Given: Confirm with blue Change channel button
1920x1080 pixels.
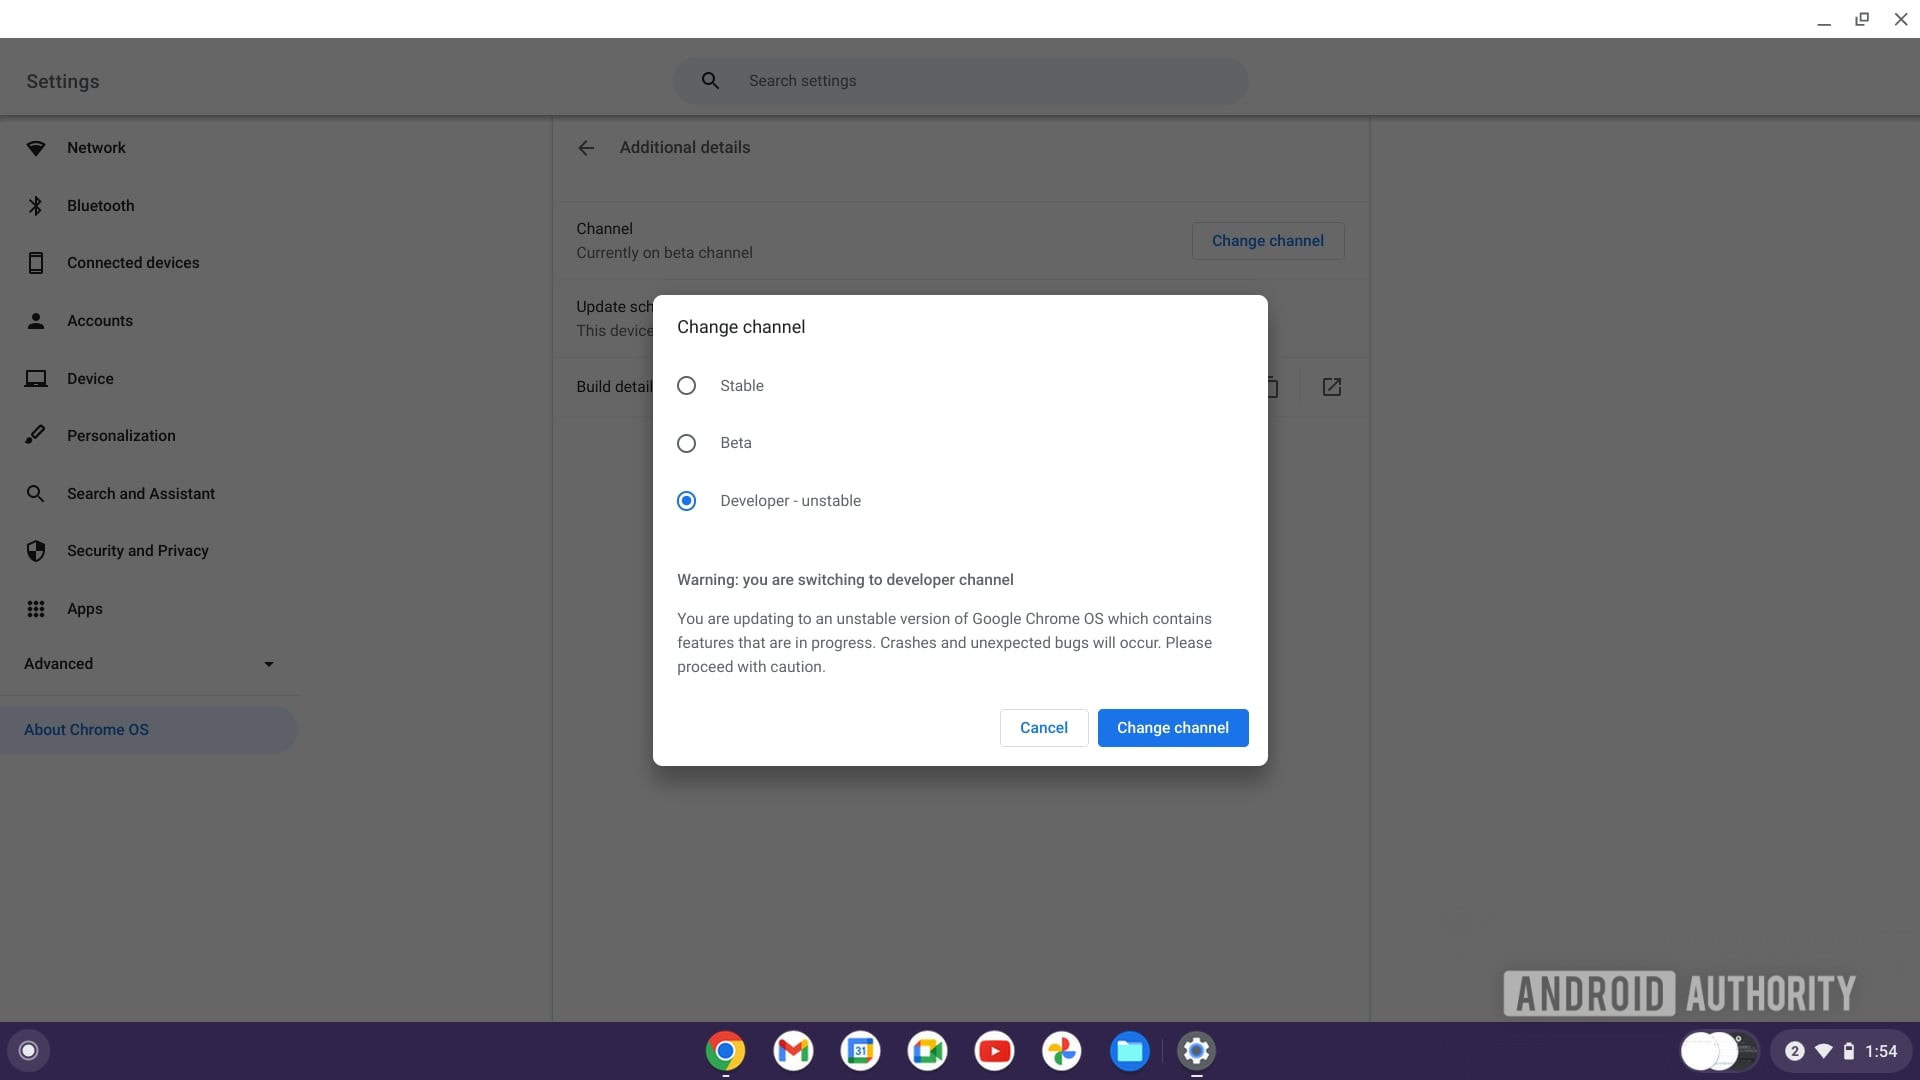Looking at the screenshot, I should point(1172,728).
